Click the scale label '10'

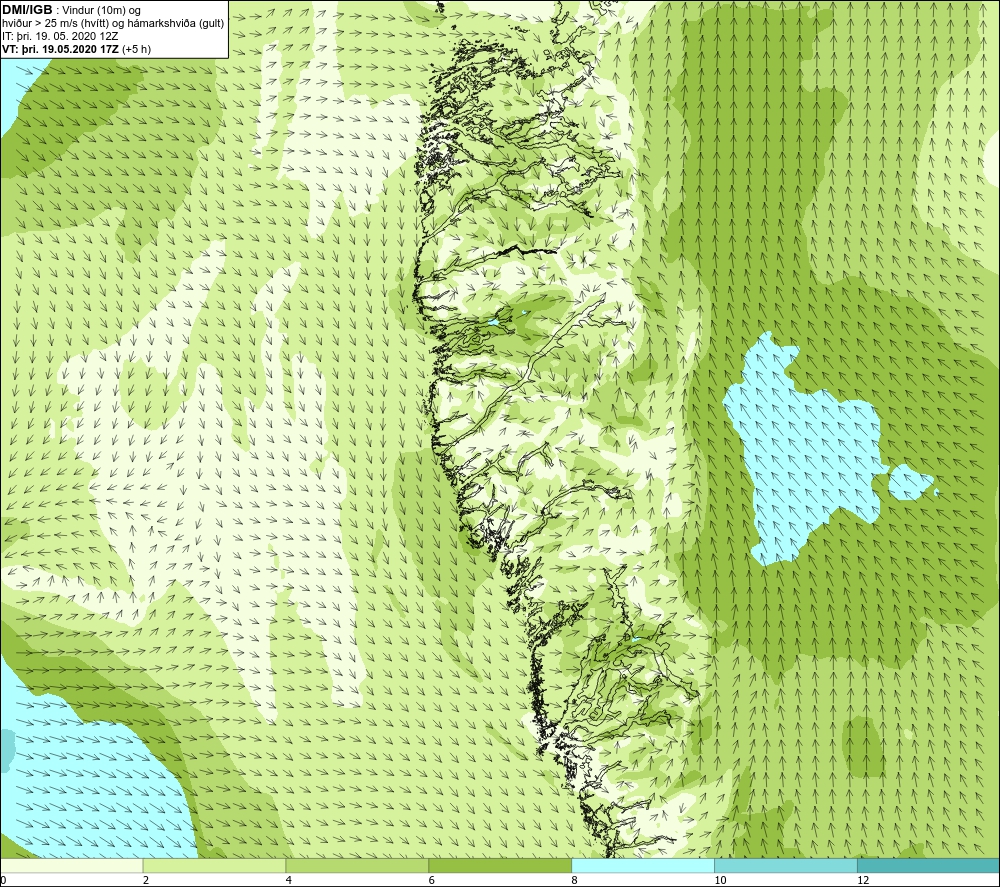click(x=720, y=881)
